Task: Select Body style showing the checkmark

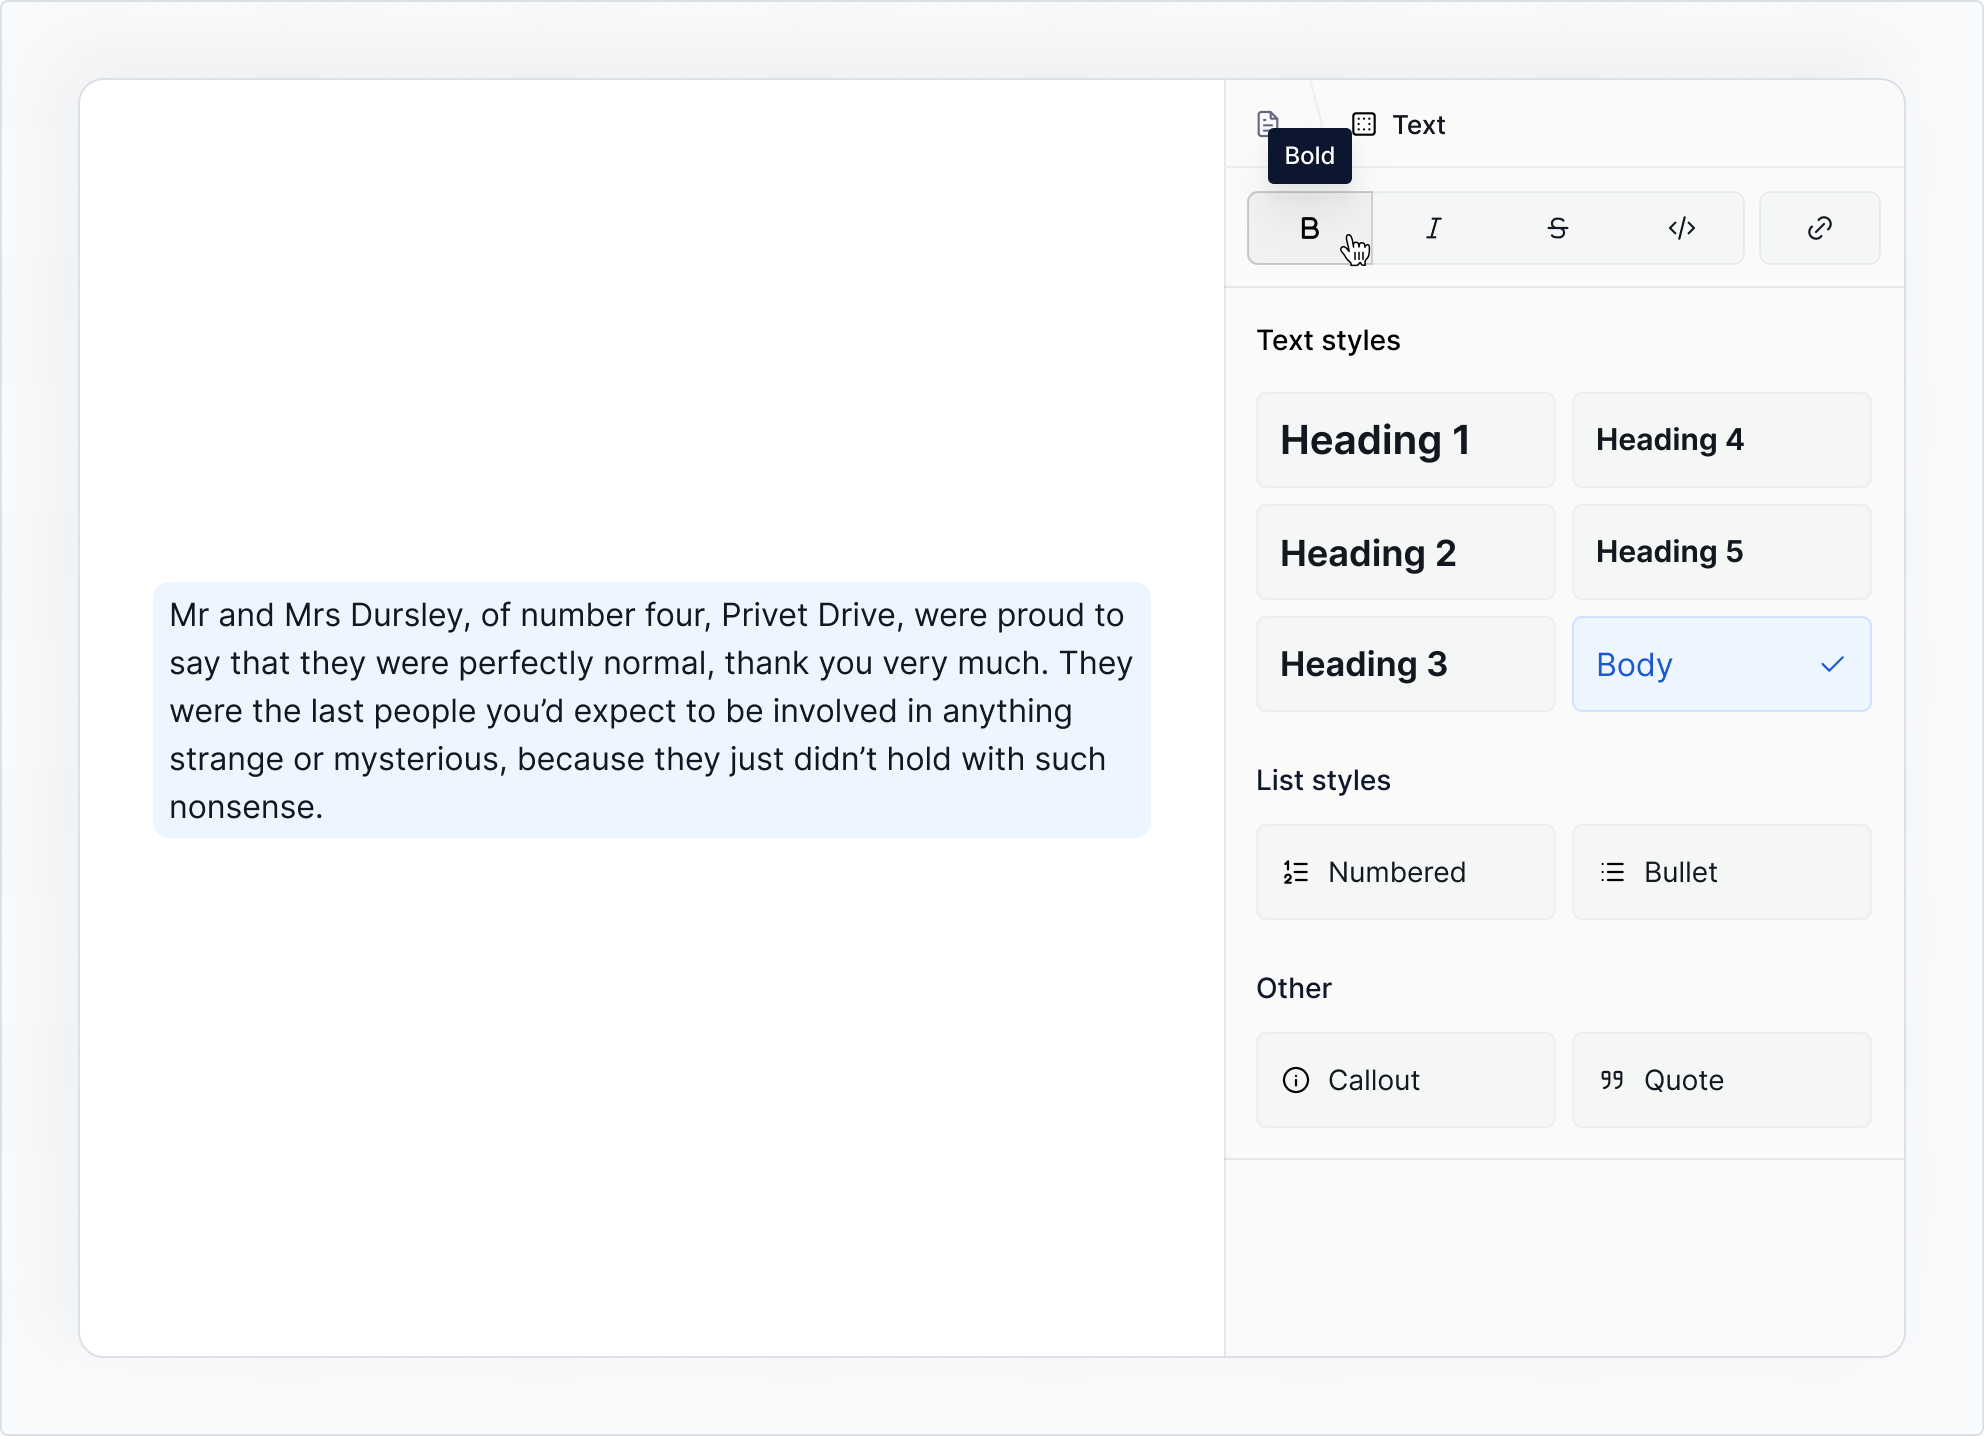Action: pos(1721,664)
